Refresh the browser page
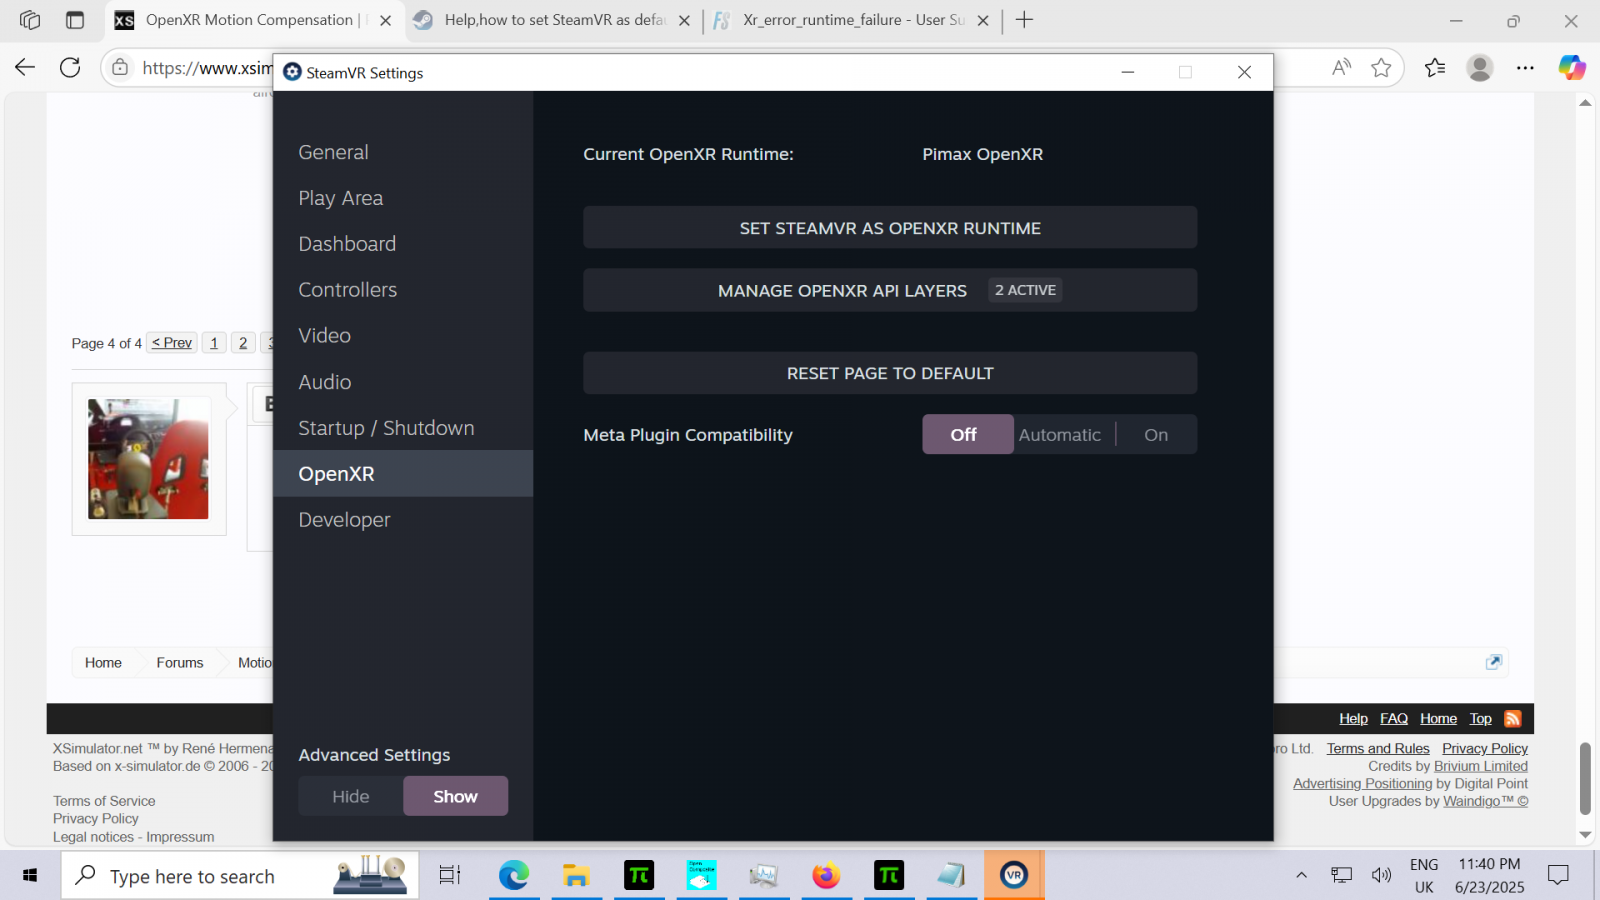1600x900 pixels. point(70,67)
